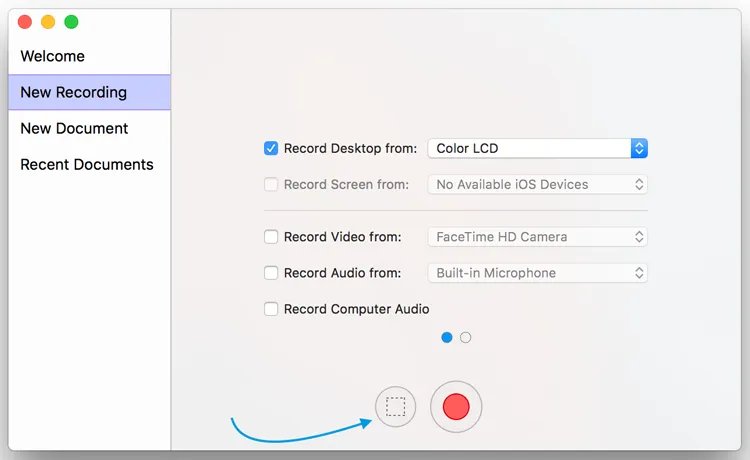Viewport: 750px width, 460px height.
Task: Click the red record button
Action: 456,406
